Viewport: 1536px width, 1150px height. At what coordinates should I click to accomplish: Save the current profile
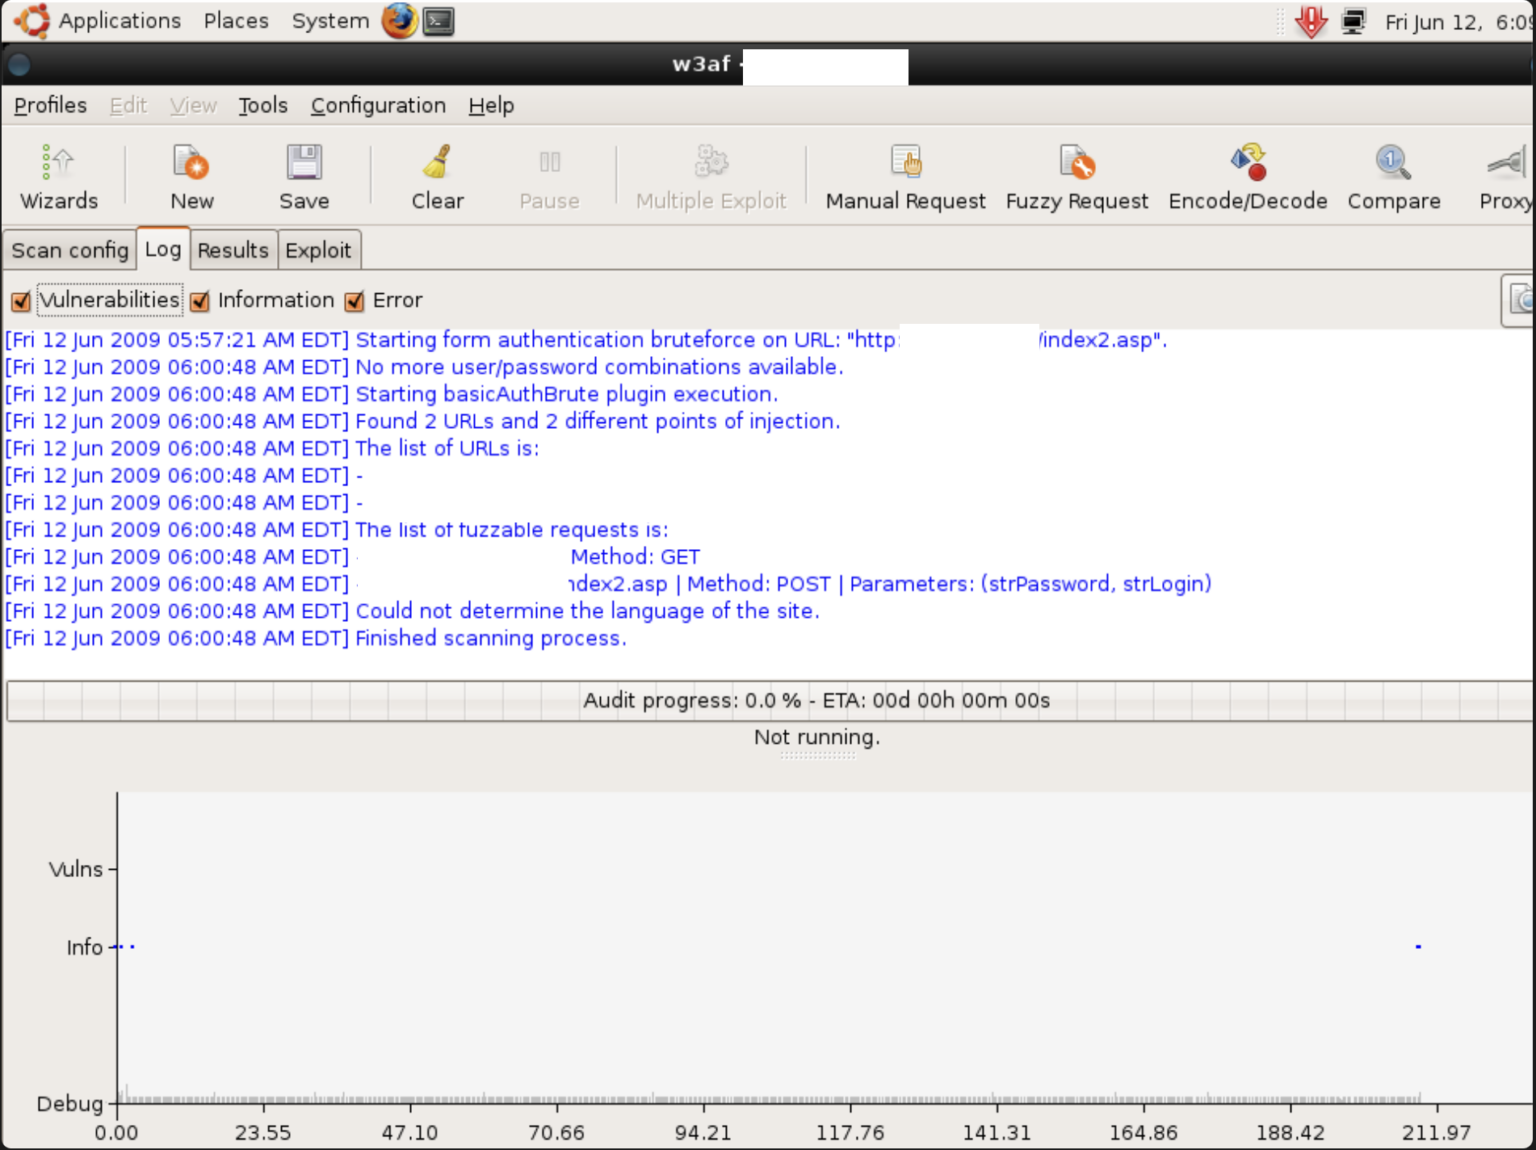pos(304,175)
